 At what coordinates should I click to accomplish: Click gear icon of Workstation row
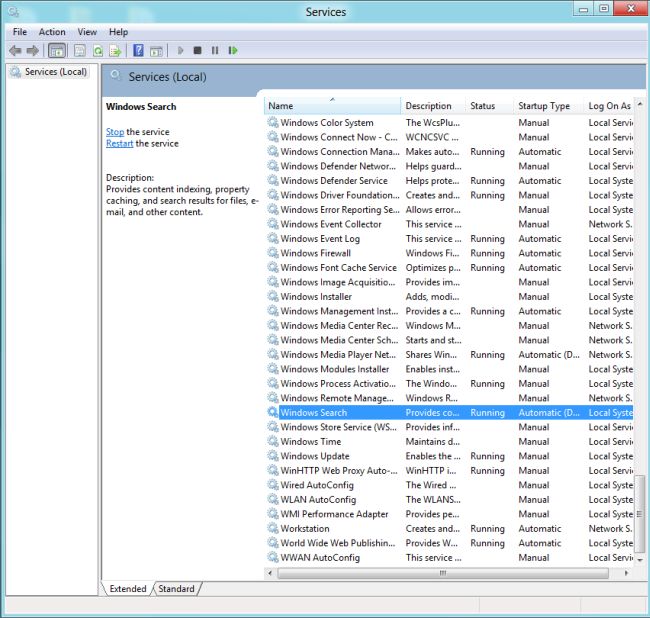click(273, 528)
